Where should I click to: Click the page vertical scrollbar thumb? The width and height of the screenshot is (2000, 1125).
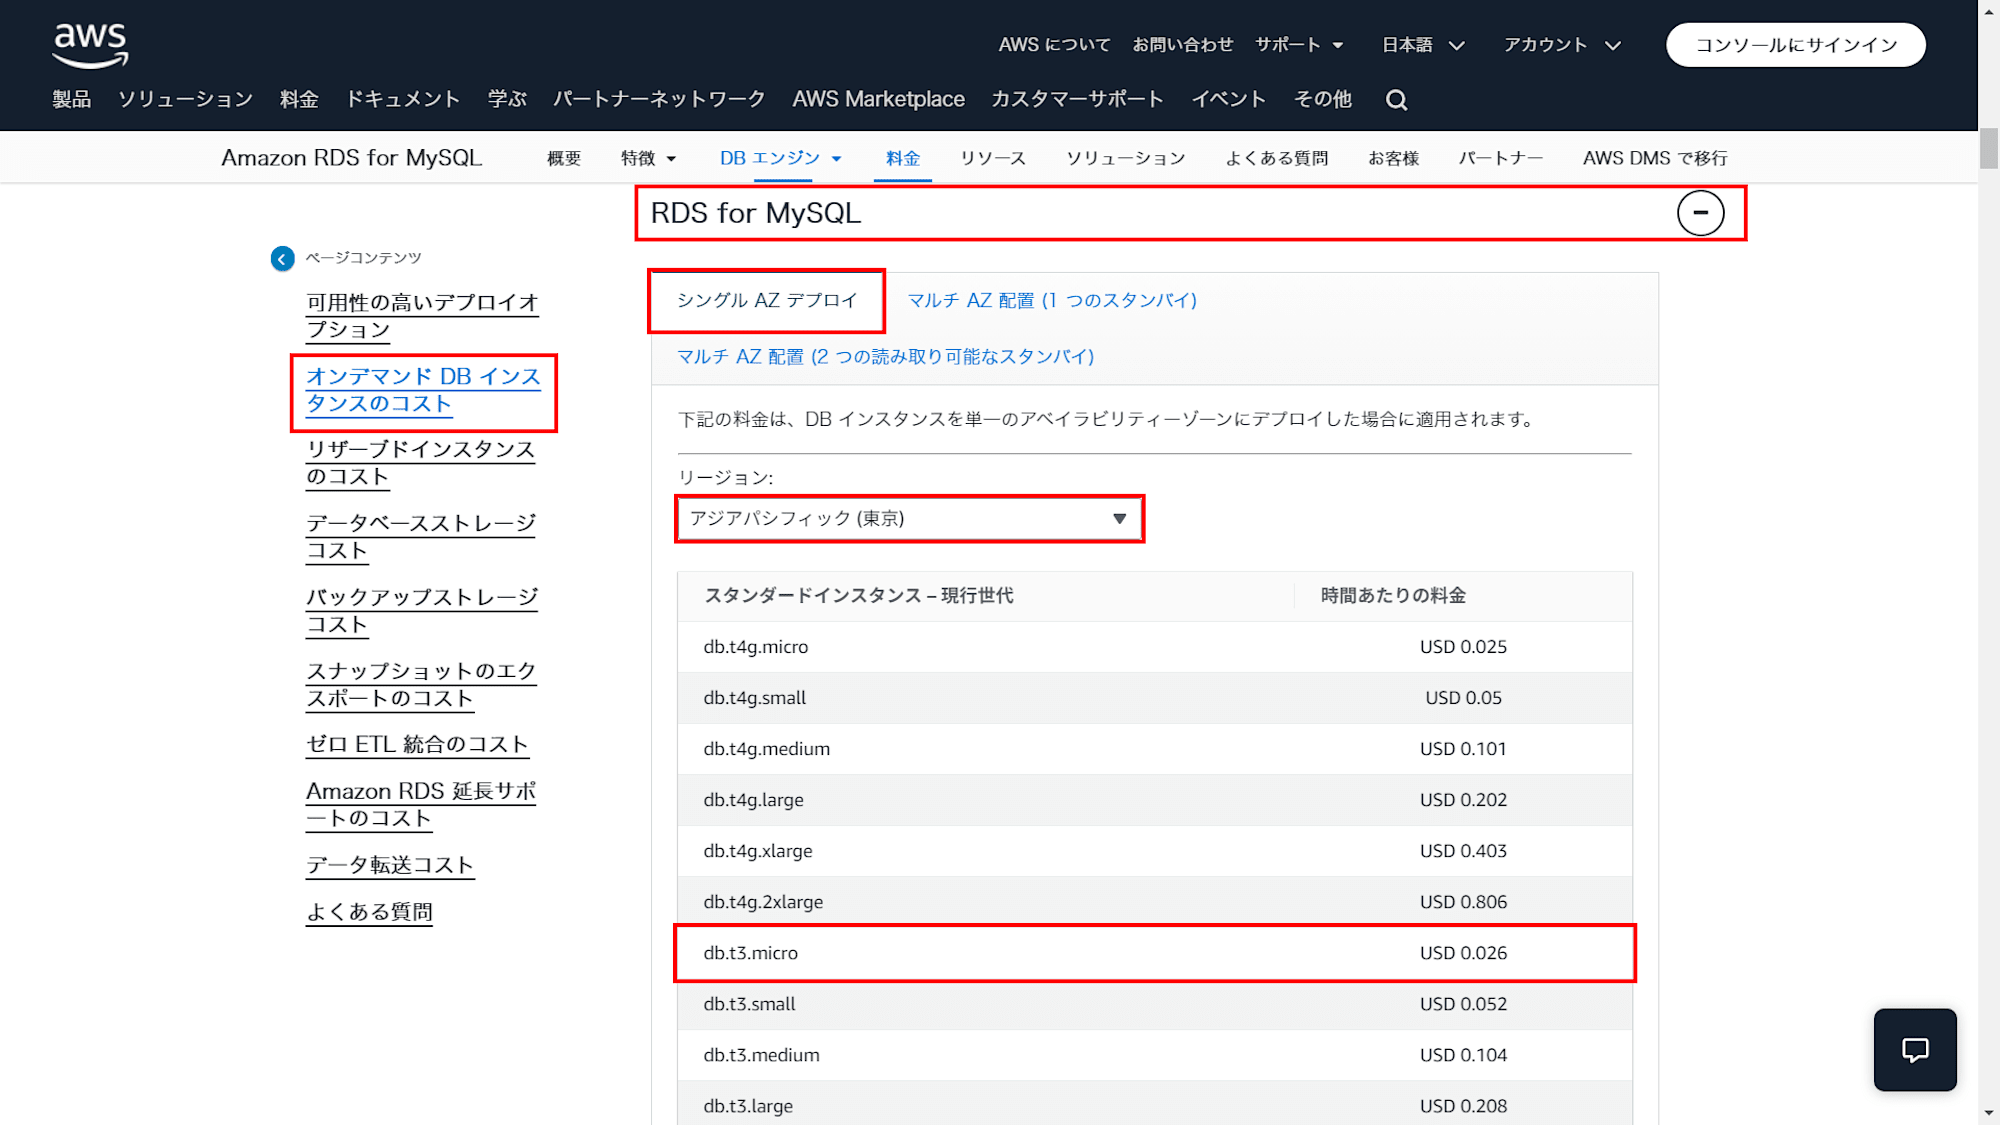(x=1989, y=149)
